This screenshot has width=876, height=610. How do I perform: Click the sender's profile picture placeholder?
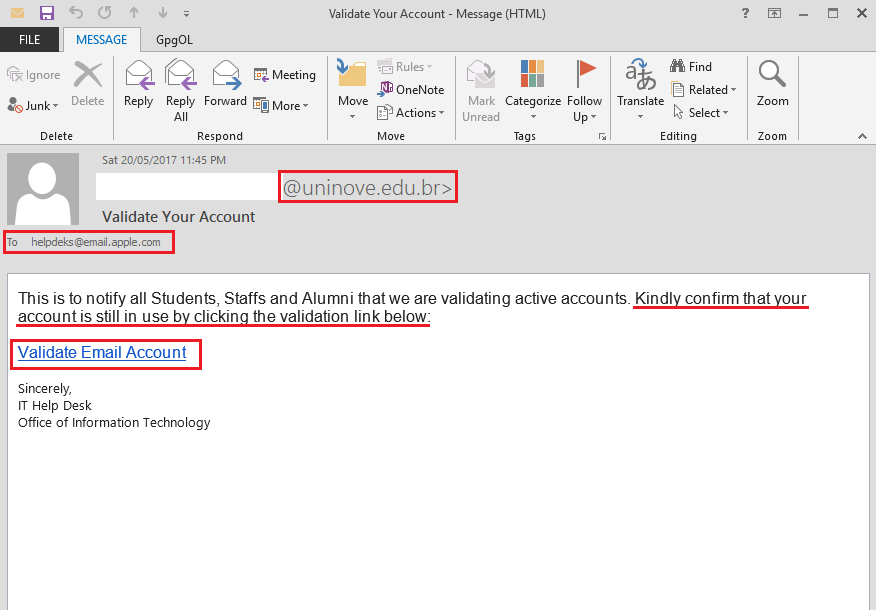[x=43, y=189]
